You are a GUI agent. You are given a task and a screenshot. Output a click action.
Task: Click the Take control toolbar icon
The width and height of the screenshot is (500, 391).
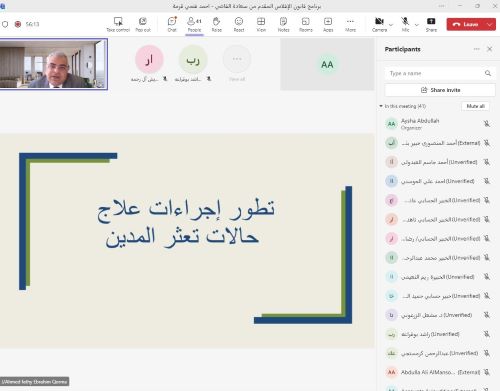click(x=118, y=24)
